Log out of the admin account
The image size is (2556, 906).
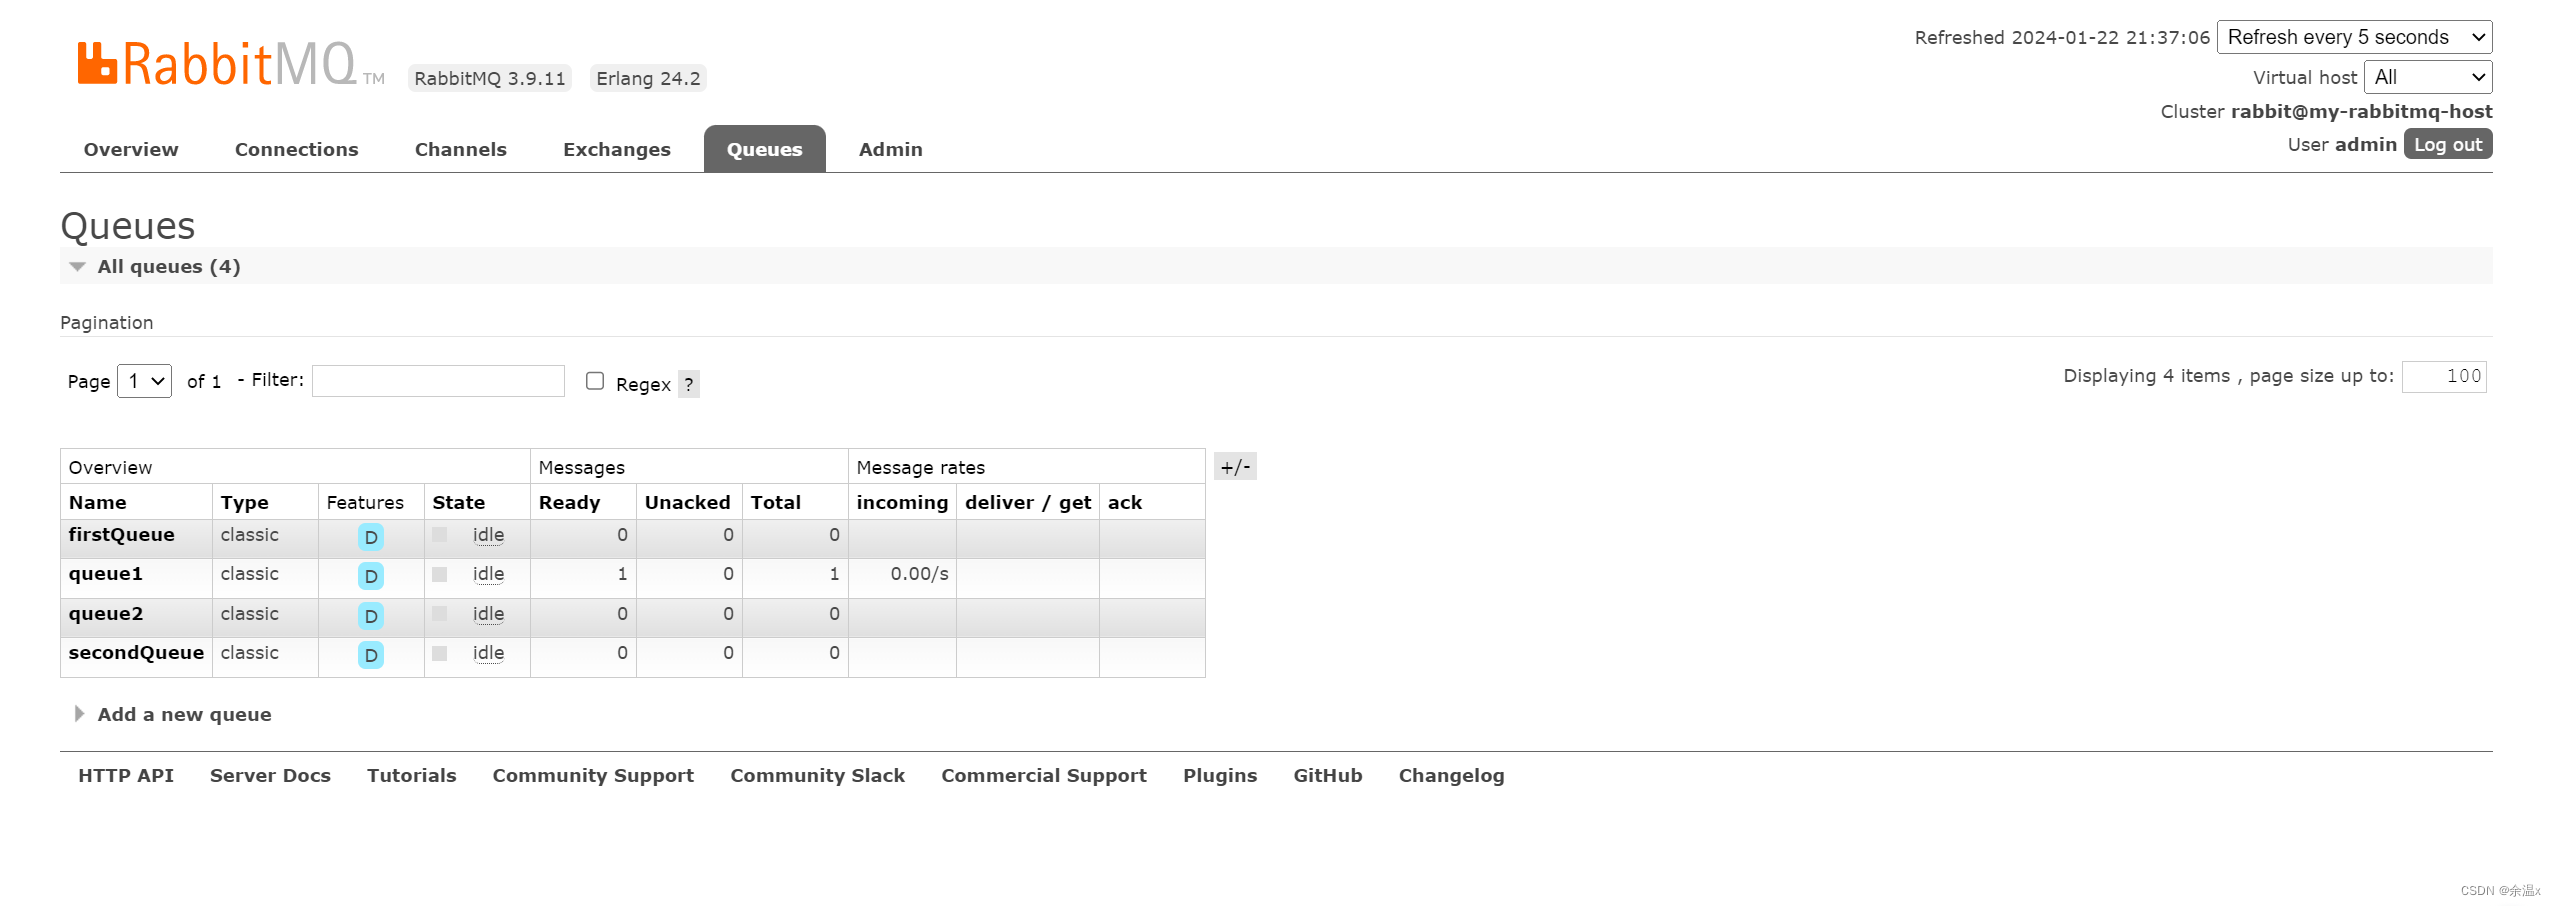[x=2448, y=144]
